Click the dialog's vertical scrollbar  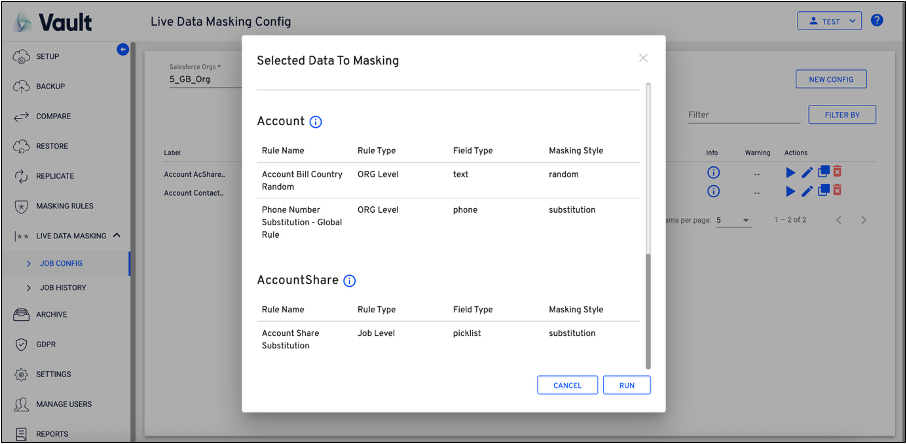(x=647, y=310)
